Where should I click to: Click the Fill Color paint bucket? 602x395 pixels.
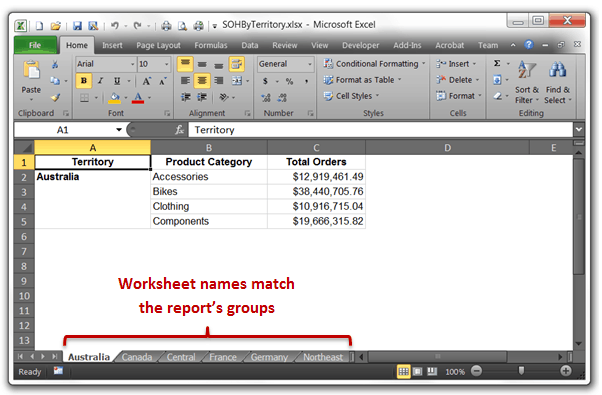tap(114, 98)
